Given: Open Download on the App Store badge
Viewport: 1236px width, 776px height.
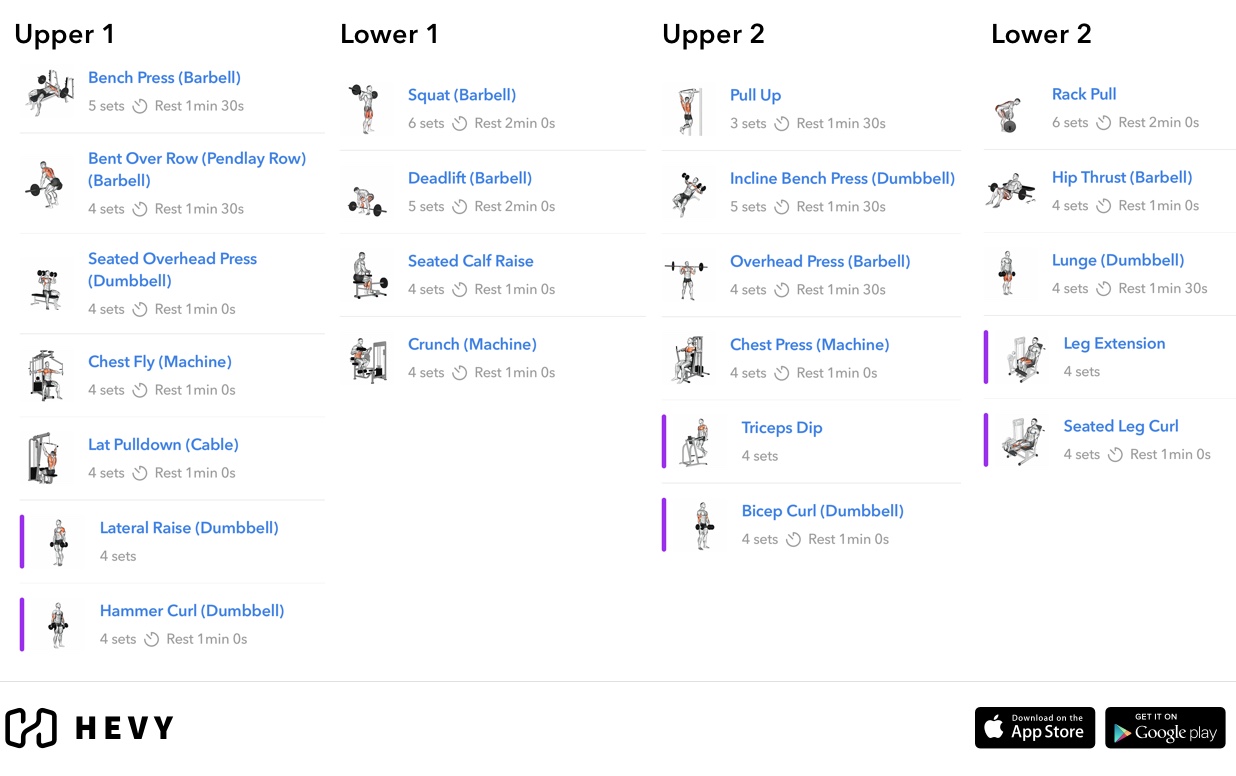Looking at the screenshot, I should tap(1035, 728).
